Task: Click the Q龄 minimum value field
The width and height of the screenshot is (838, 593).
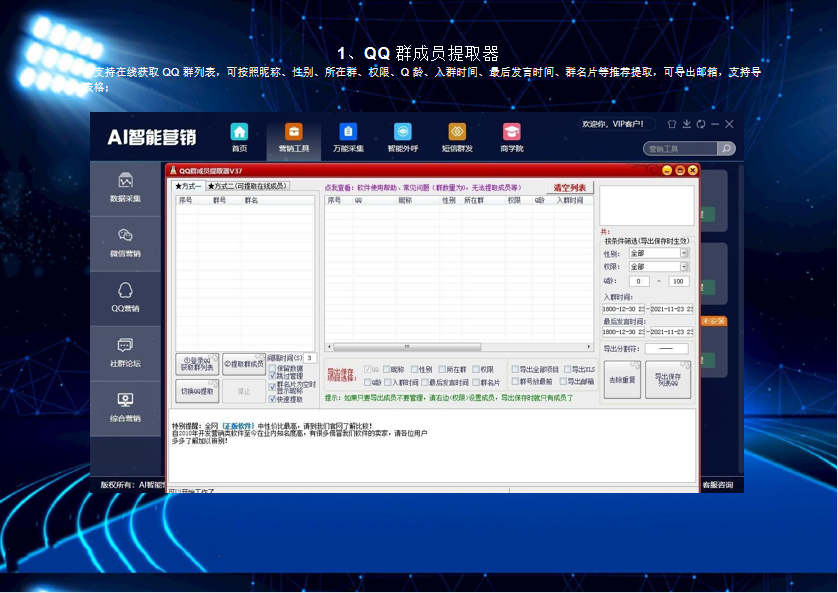Action: click(x=639, y=281)
